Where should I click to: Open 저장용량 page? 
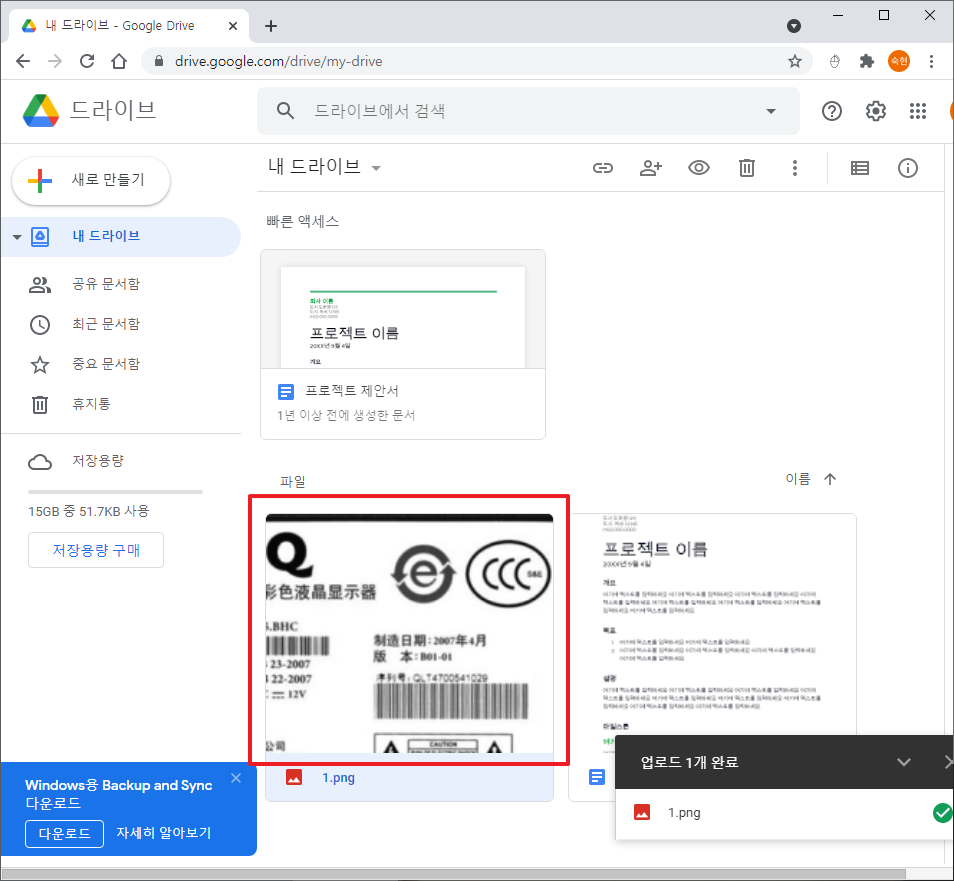pyautogui.click(x=97, y=461)
